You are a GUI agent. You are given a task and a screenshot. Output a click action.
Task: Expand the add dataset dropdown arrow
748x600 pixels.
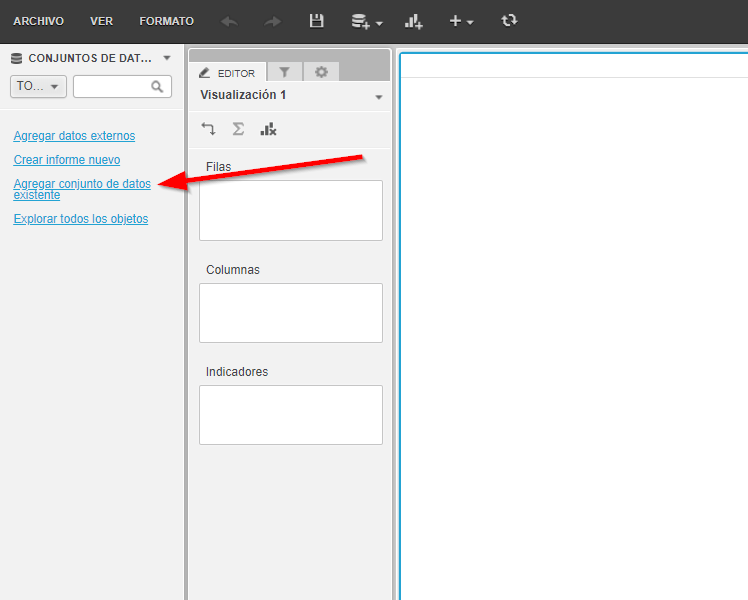click(379, 23)
